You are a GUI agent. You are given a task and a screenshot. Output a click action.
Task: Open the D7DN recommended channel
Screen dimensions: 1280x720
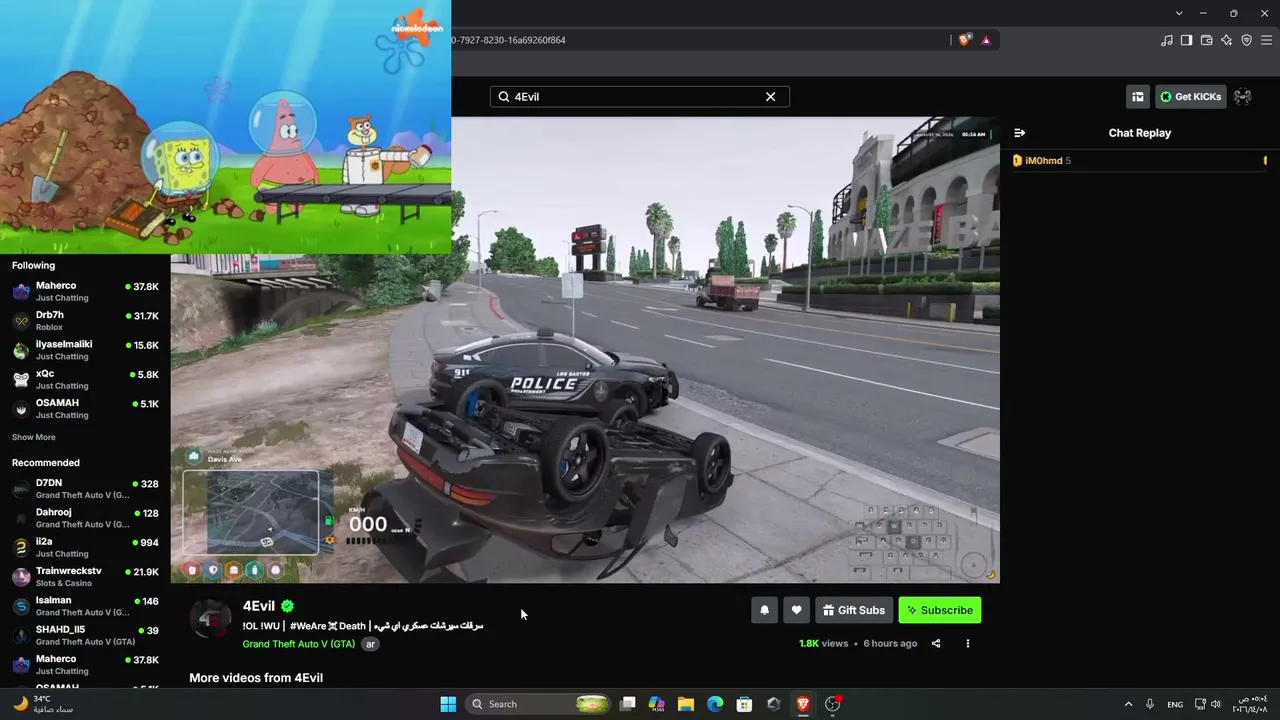point(85,489)
